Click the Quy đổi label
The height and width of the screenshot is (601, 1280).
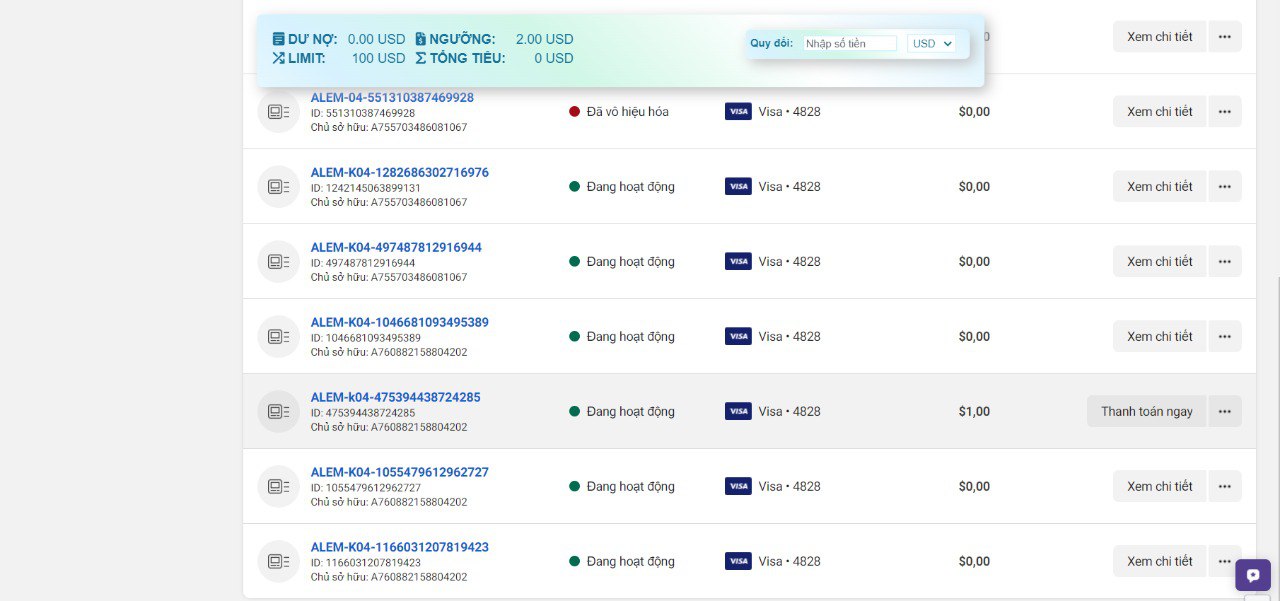(771, 43)
